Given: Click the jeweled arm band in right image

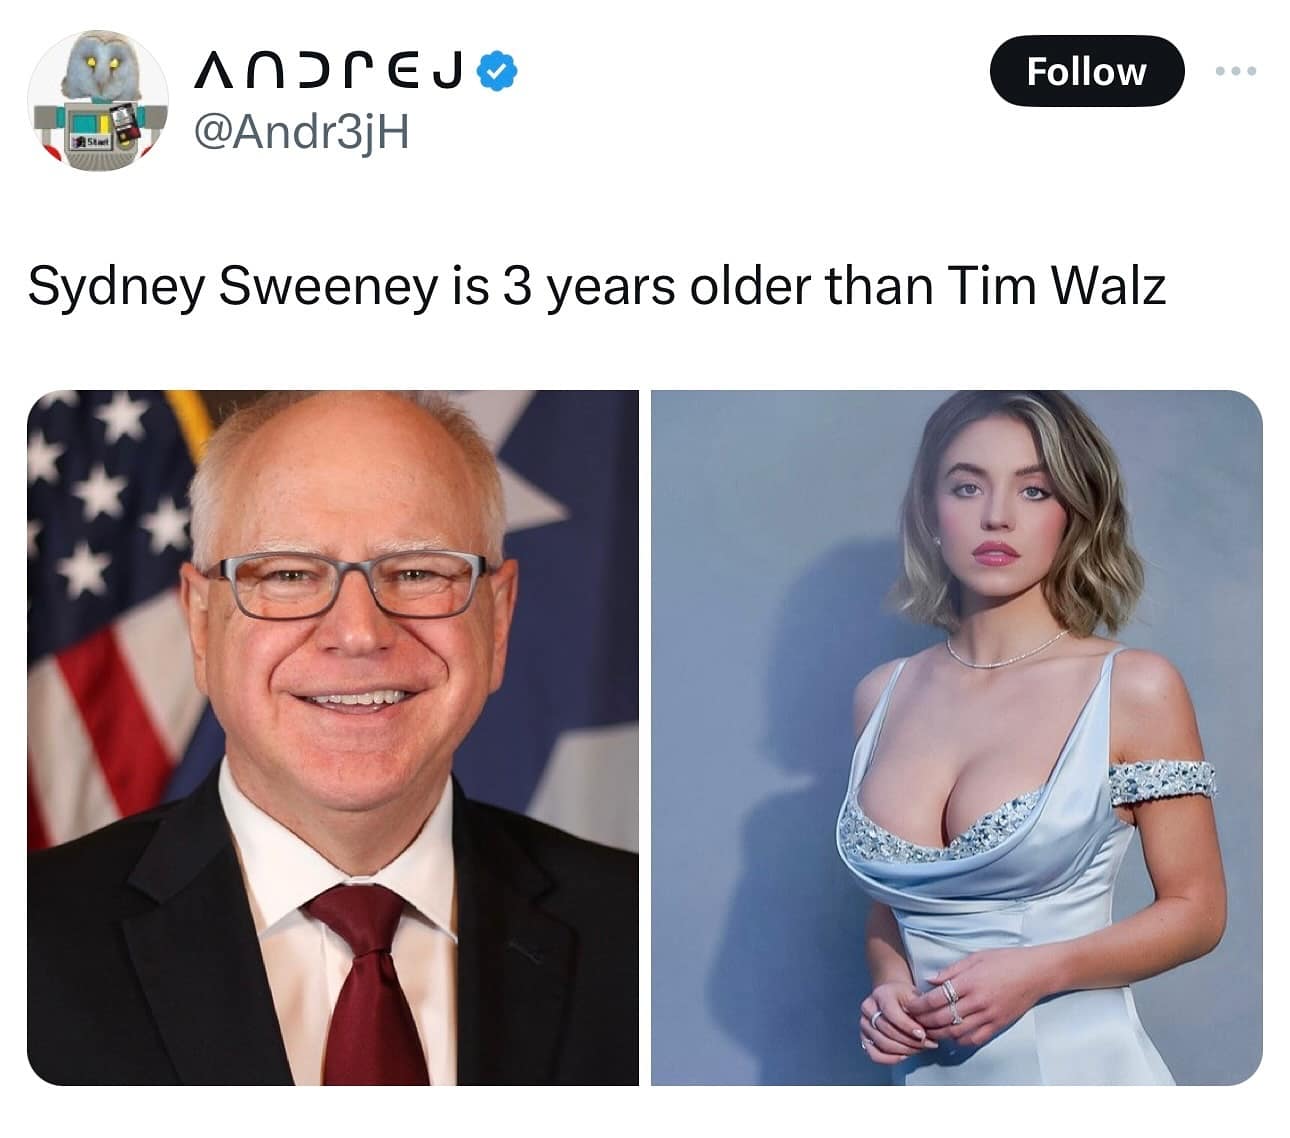Looking at the screenshot, I should point(1162,782).
